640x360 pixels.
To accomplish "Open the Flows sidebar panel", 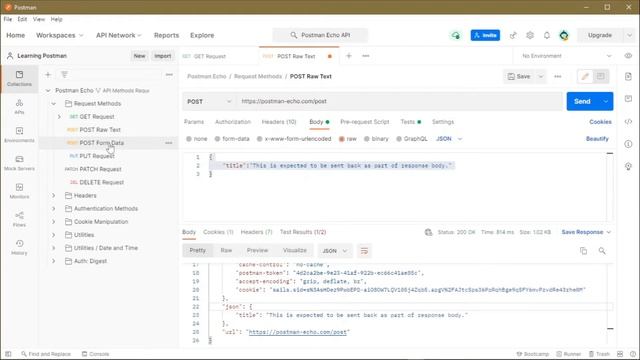I will (19, 219).
